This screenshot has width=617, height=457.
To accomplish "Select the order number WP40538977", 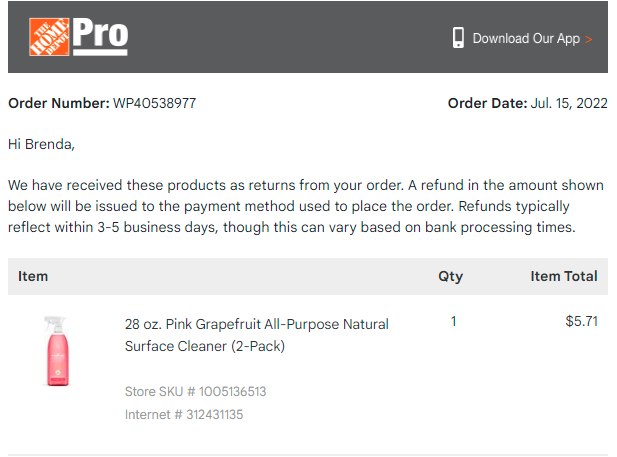I will [154, 103].
